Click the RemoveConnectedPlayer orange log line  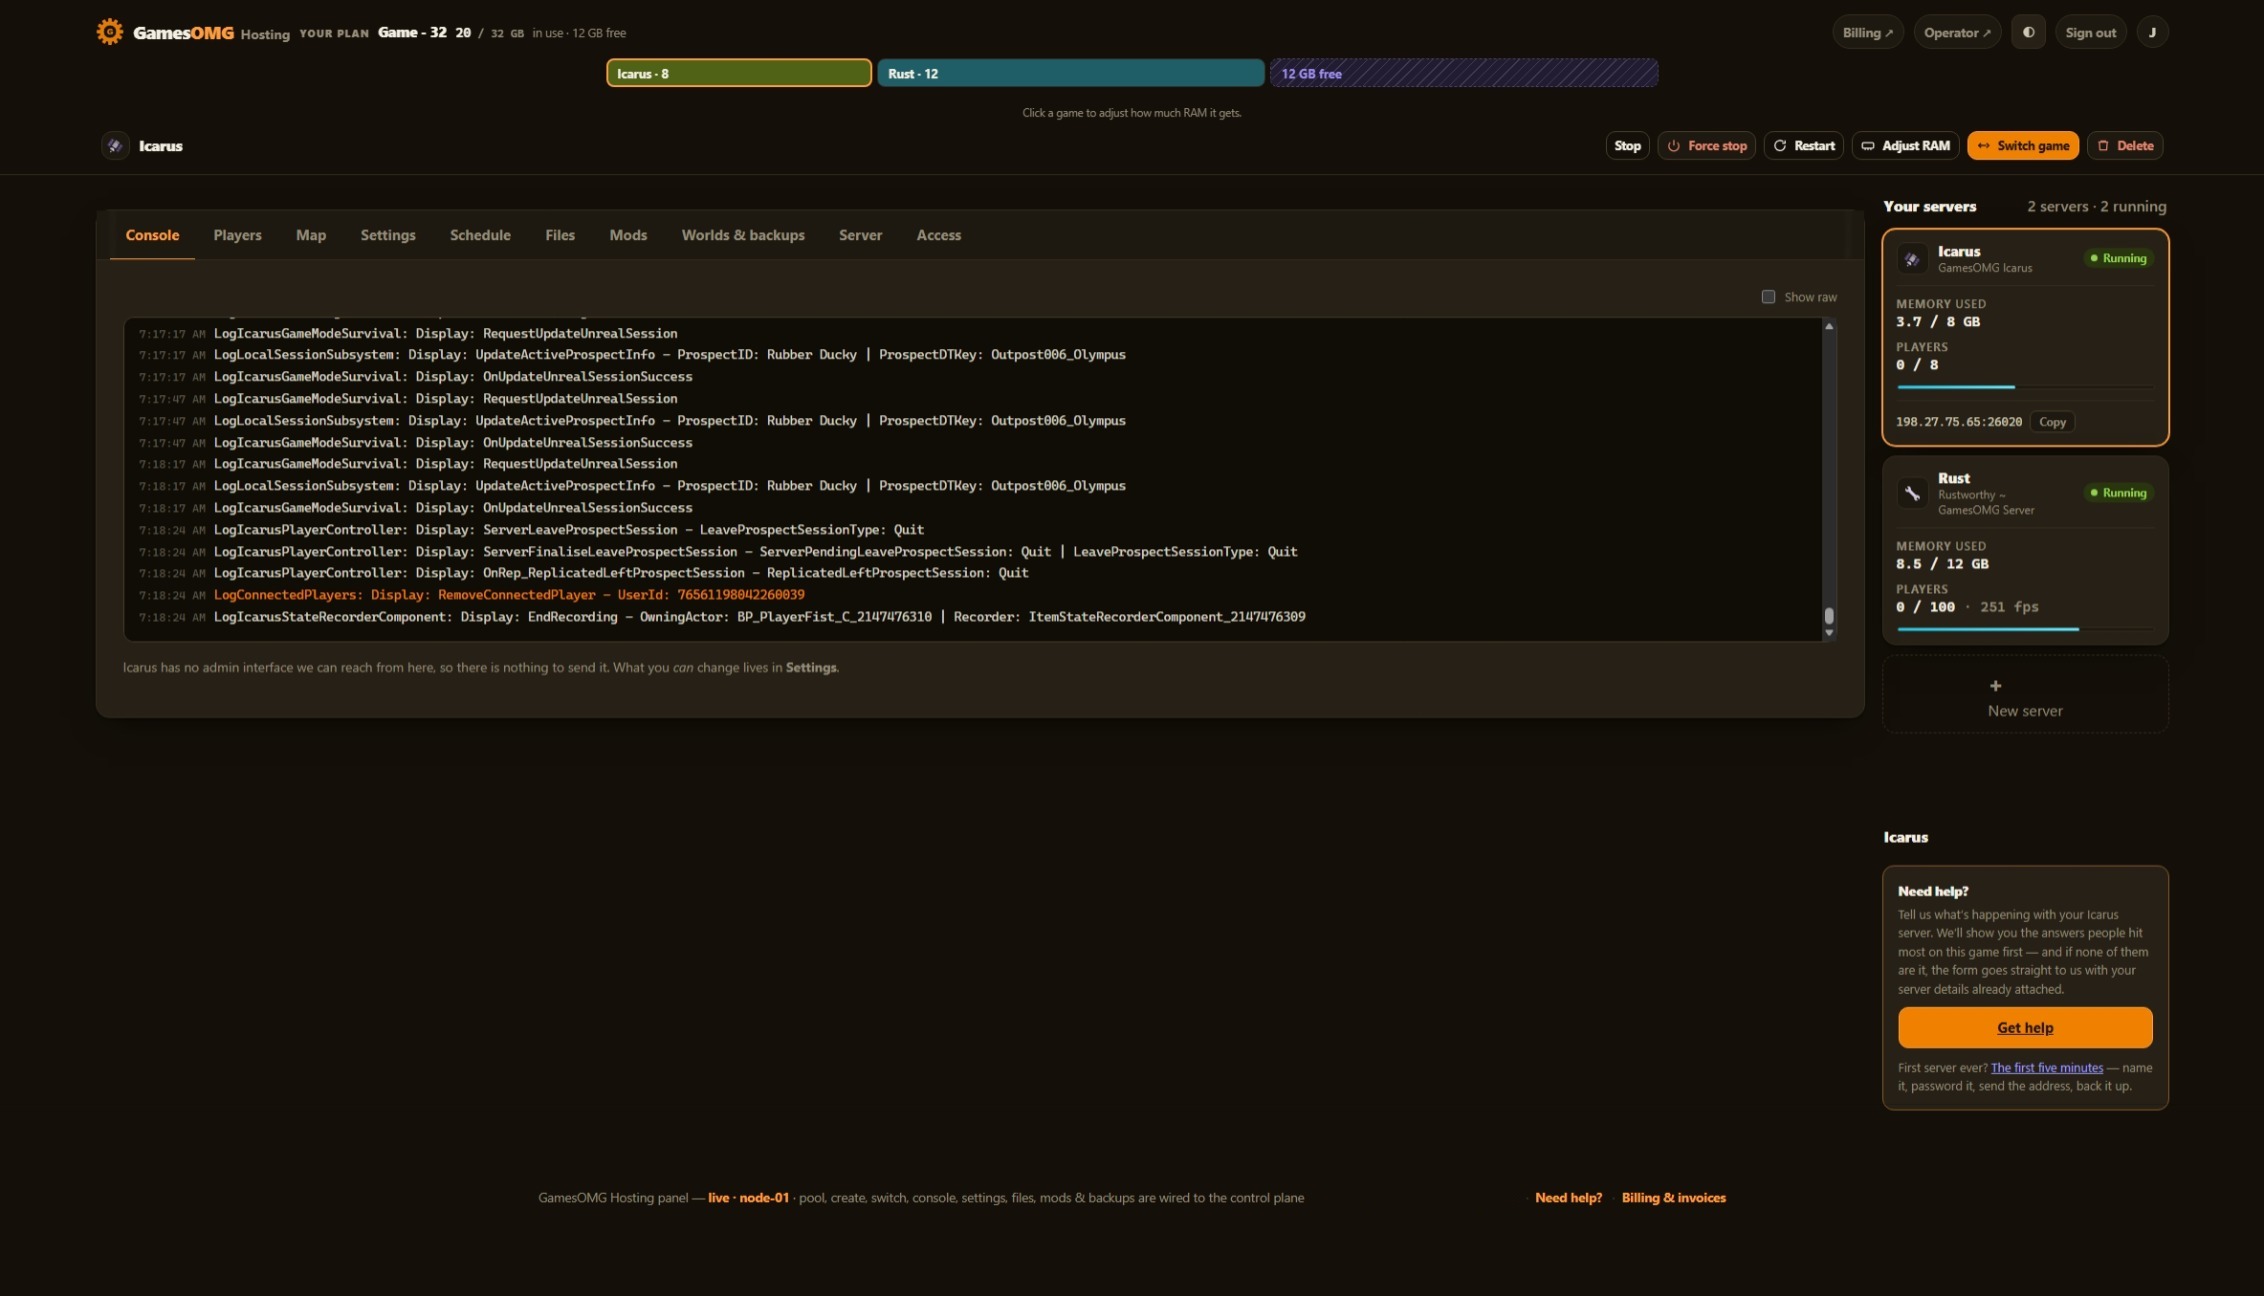click(509, 595)
